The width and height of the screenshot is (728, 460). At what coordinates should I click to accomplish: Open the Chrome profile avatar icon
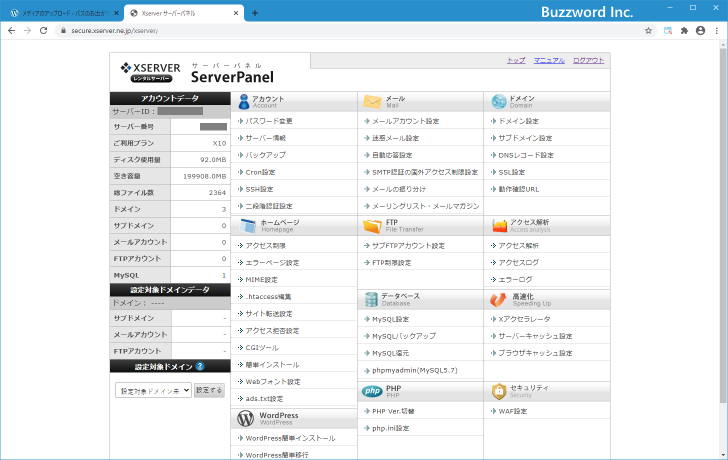(701, 31)
